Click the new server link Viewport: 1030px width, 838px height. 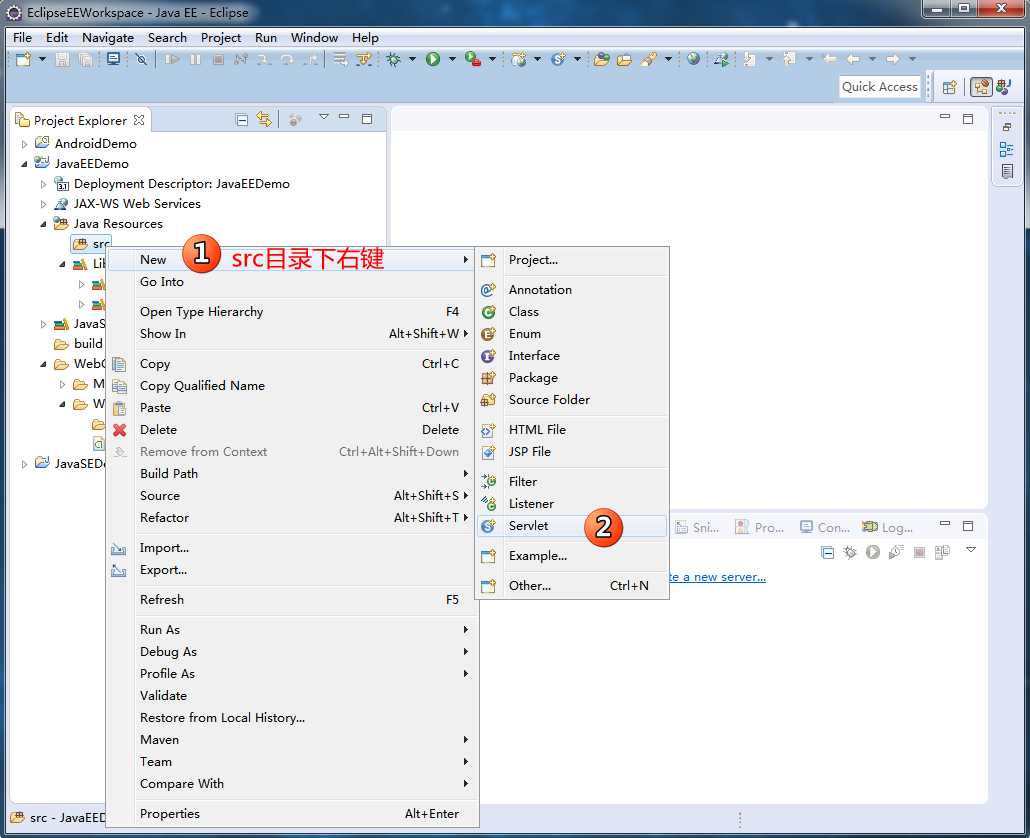pyautogui.click(x=717, y=577)
